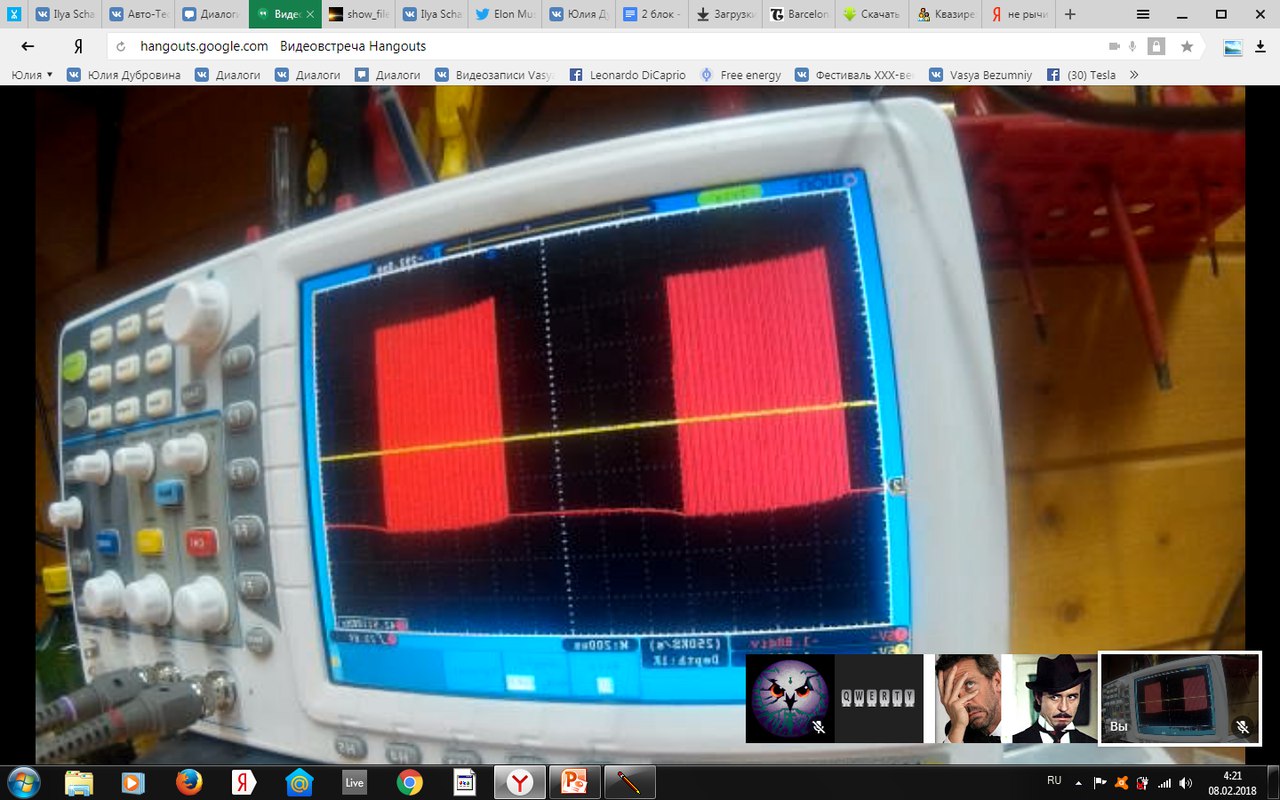Select the QWERTY participant thumbnail
This screenshot has height=800, width=1280.
(x=878, y=698)
